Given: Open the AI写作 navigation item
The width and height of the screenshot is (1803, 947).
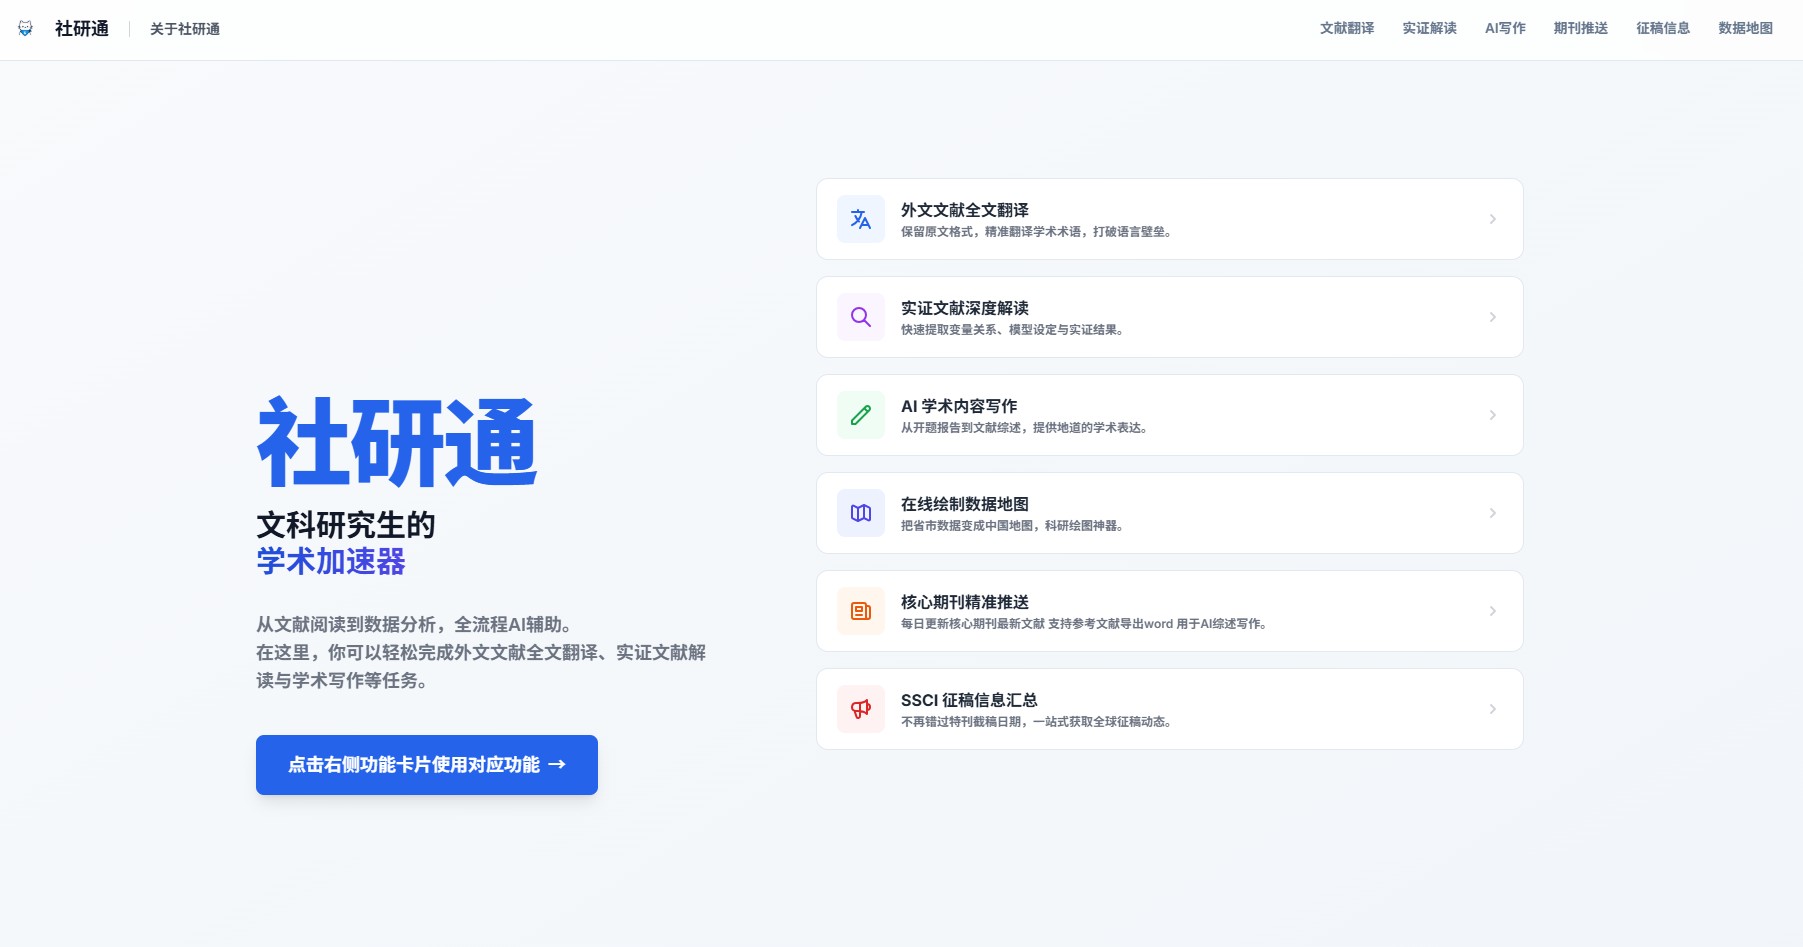Looking at the screenshot, I should click(x=1504, y=29).
